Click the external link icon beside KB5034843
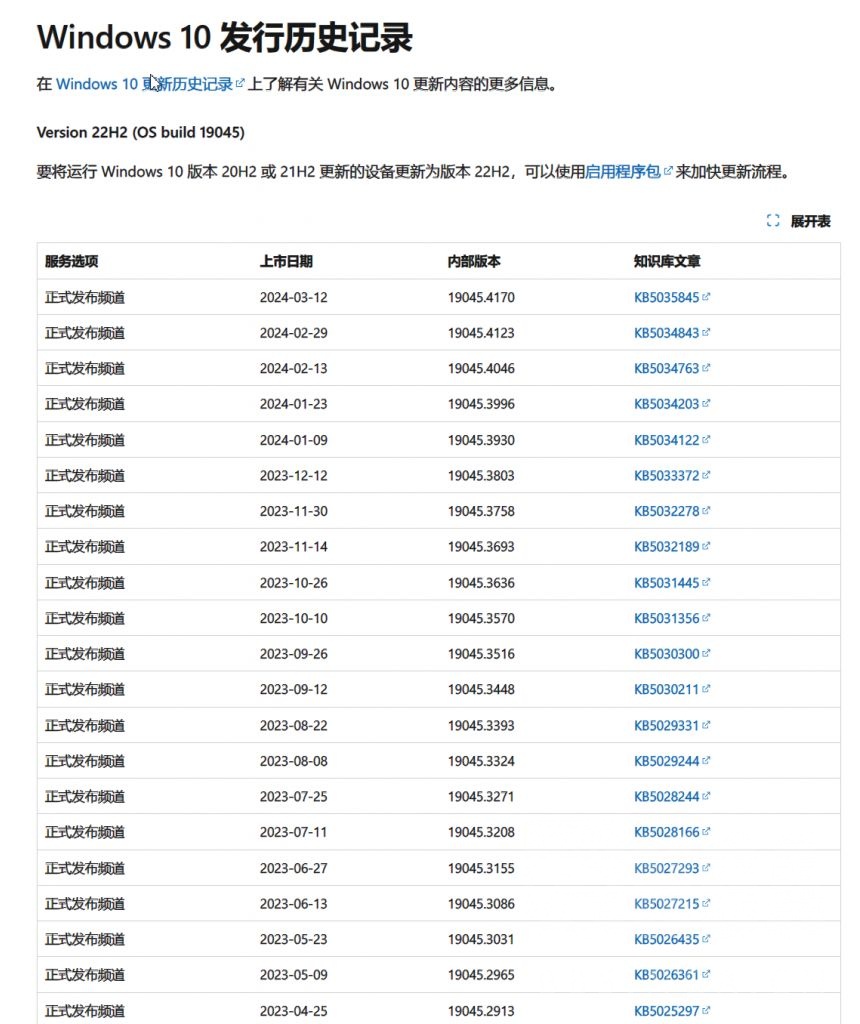860x1024 pixels. 707,332
